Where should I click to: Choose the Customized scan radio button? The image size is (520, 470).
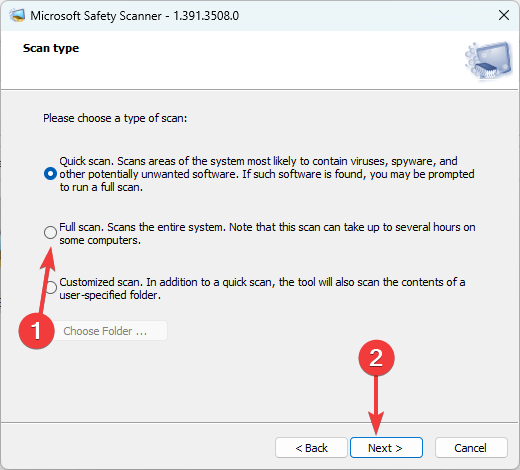click(x=51, y=287)
